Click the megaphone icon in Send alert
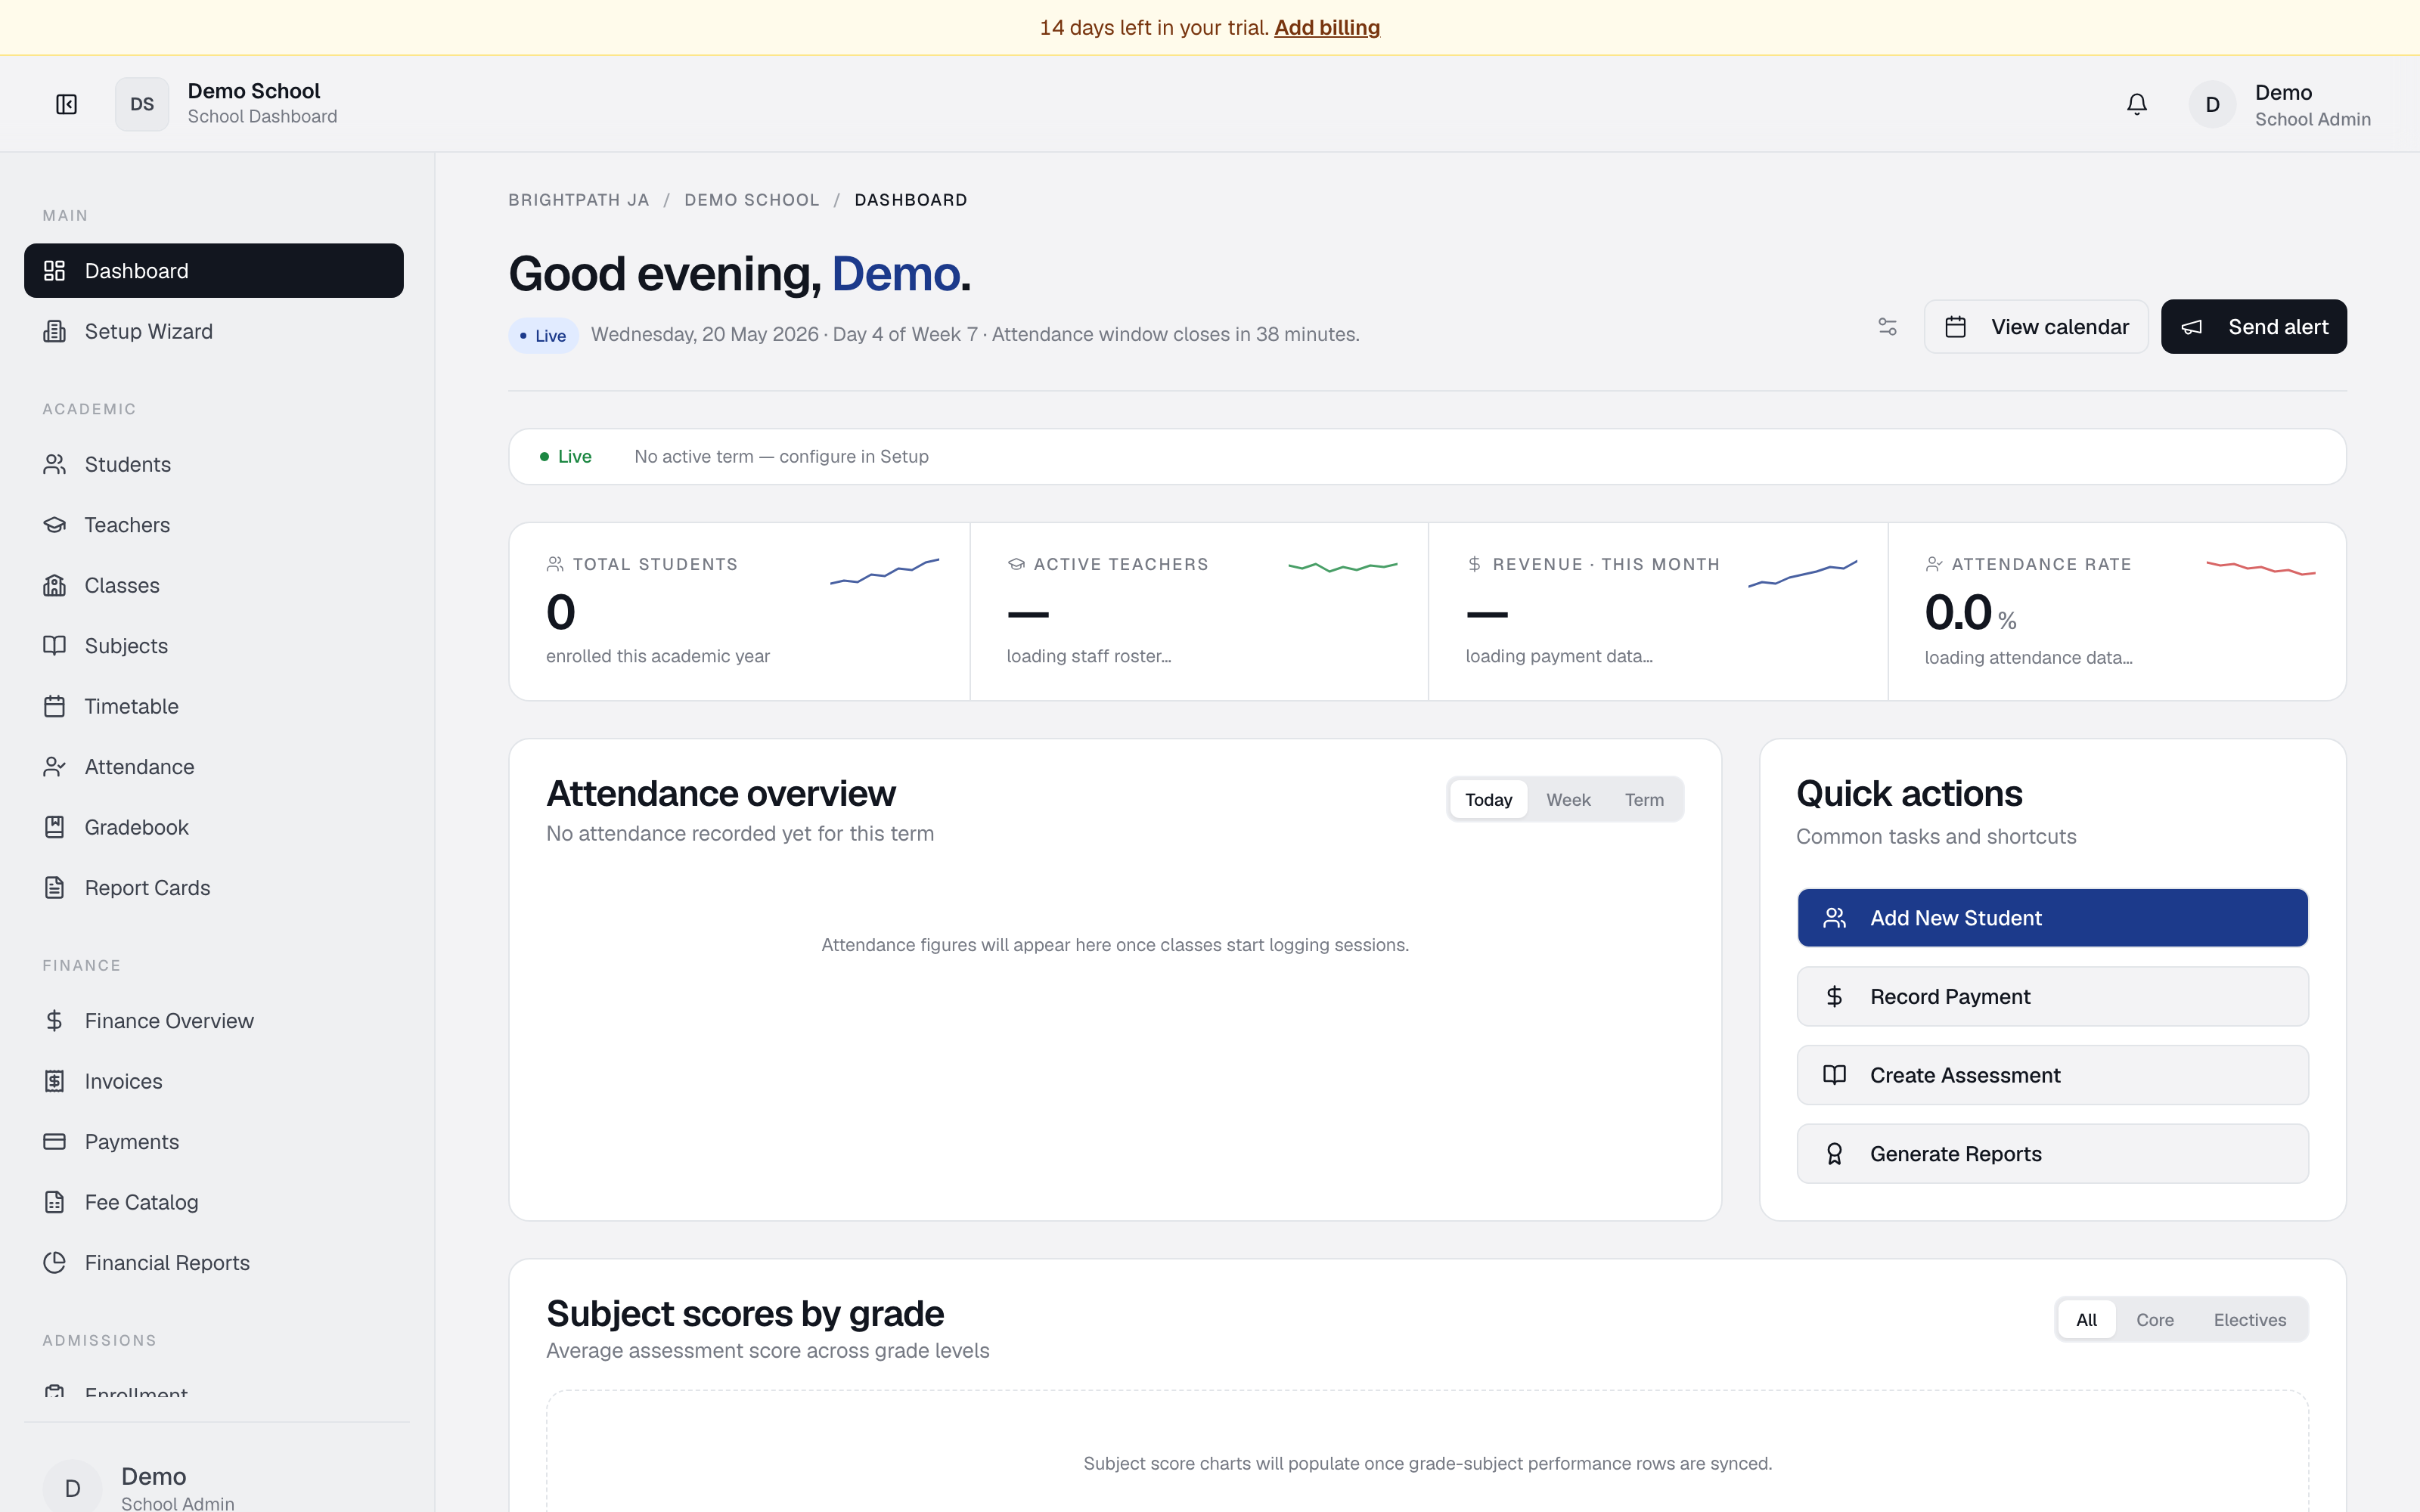 [x=2191, y=327]
